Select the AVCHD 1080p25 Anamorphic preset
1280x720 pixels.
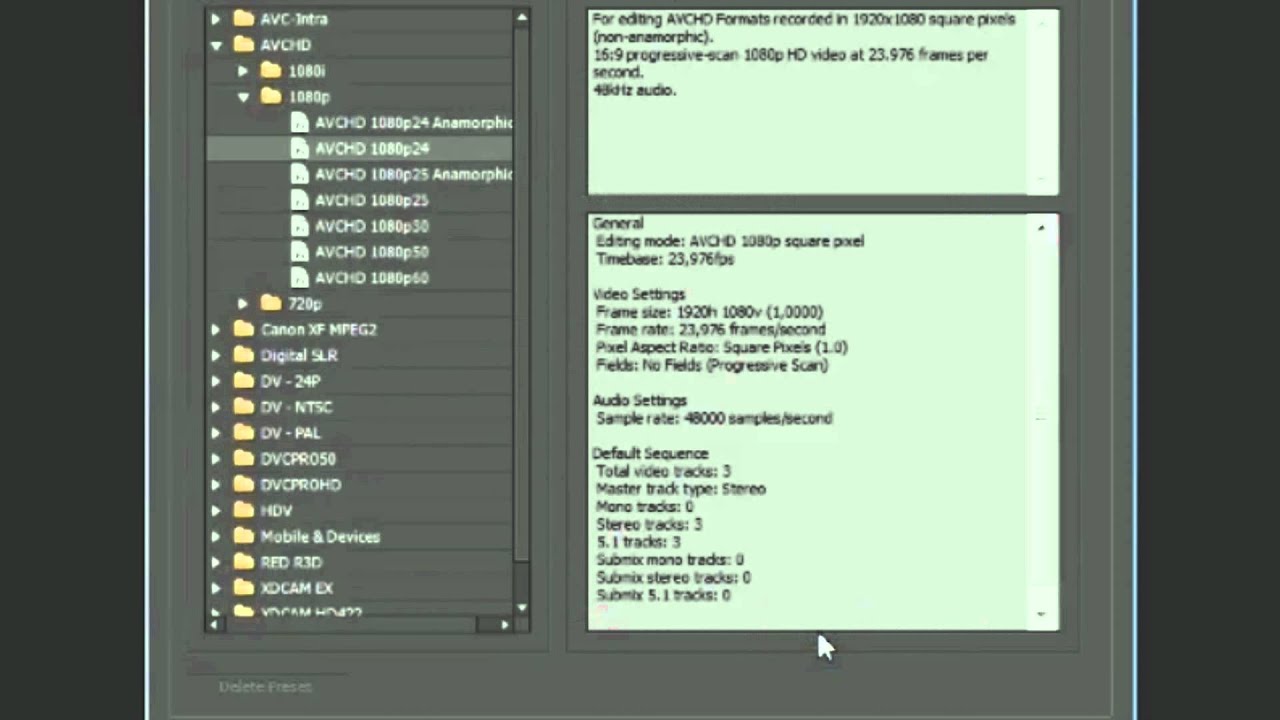tap(414, 175)
